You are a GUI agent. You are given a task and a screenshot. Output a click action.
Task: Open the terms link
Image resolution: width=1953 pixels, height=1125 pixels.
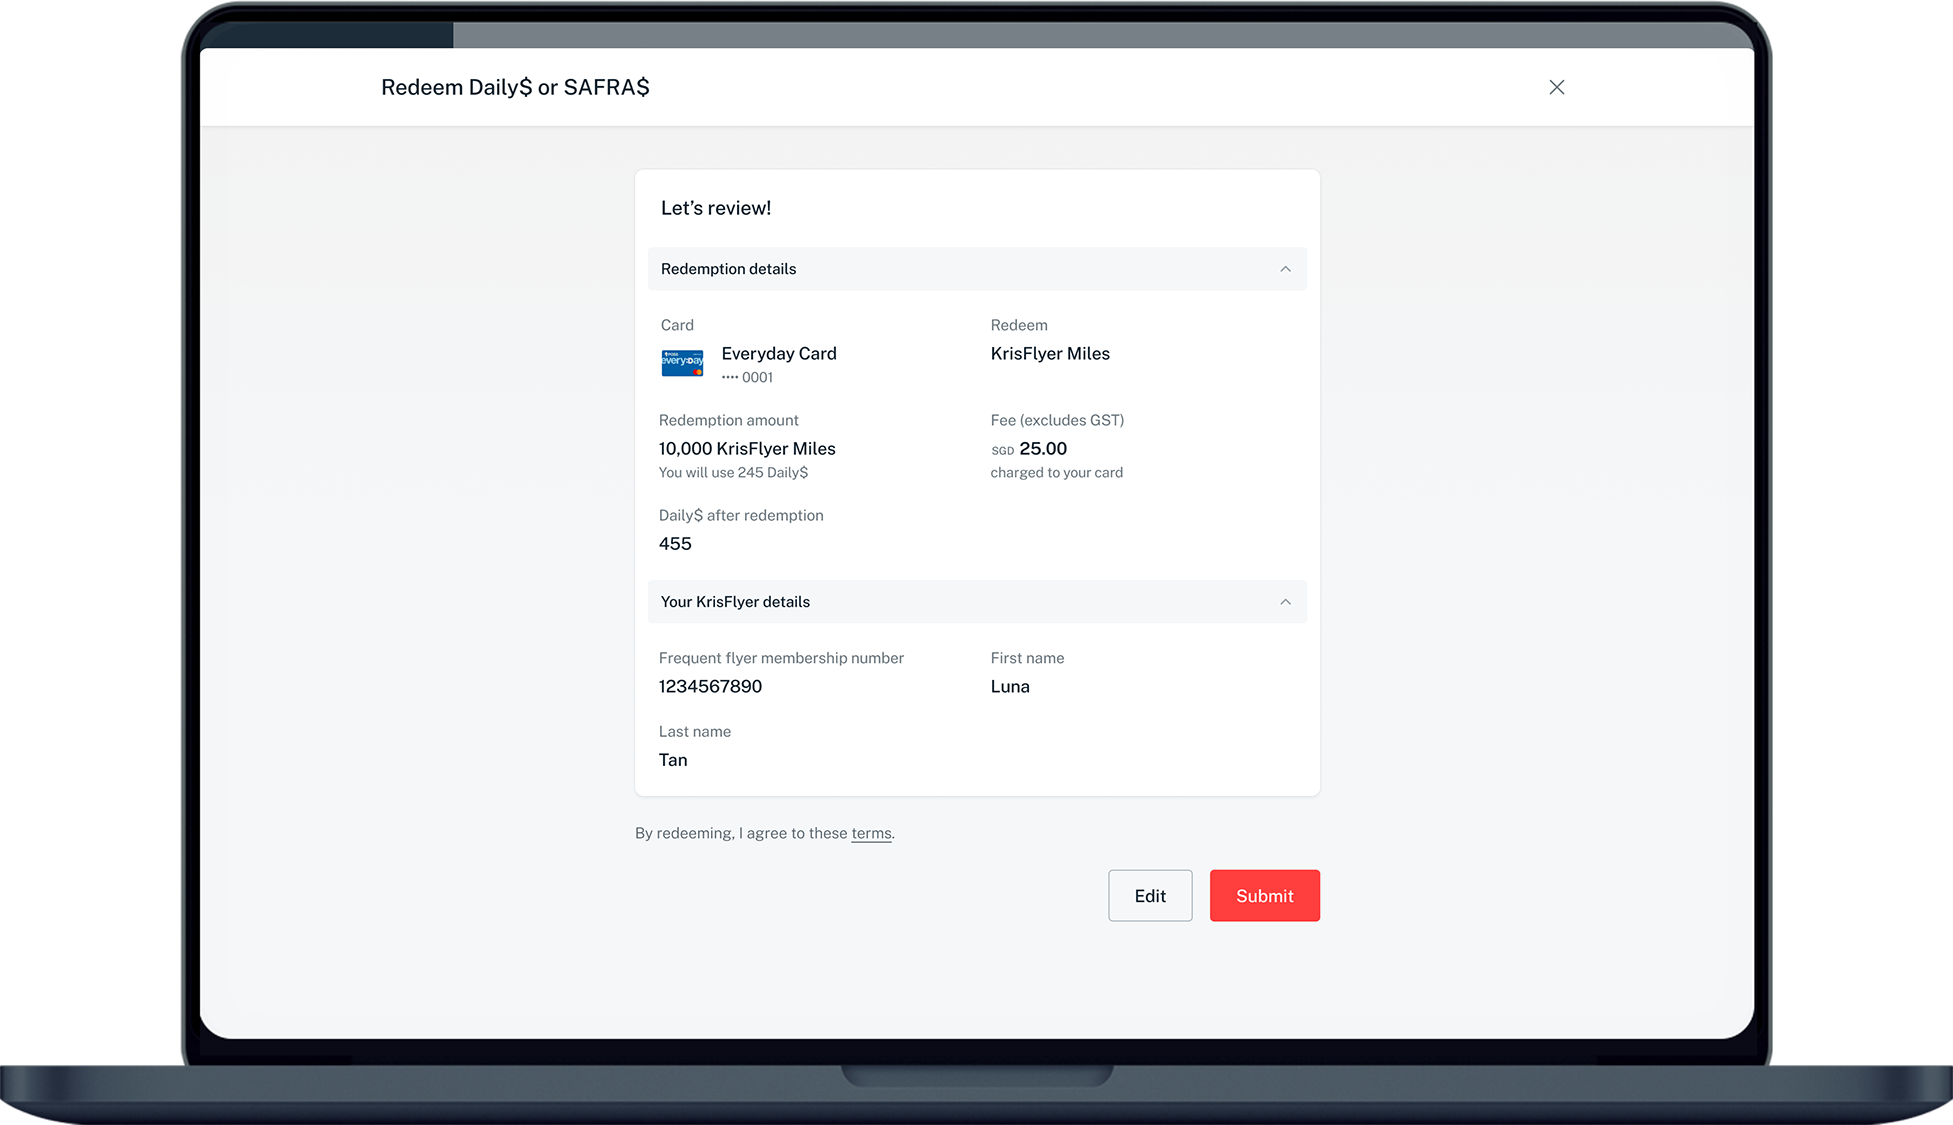coord(871,833)
